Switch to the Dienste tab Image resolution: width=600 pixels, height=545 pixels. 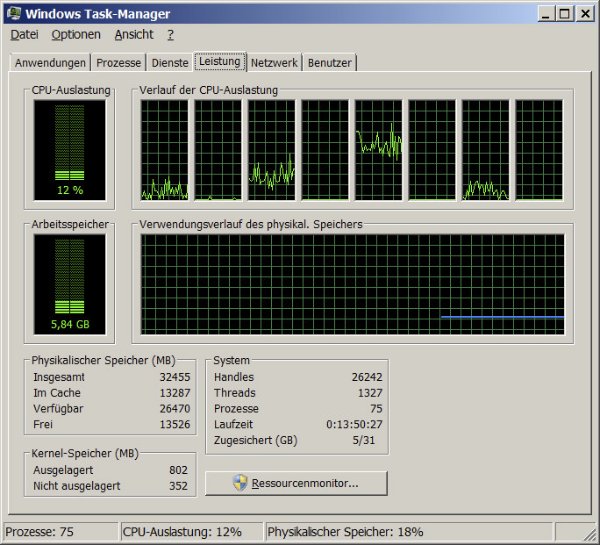pos(169,63)
